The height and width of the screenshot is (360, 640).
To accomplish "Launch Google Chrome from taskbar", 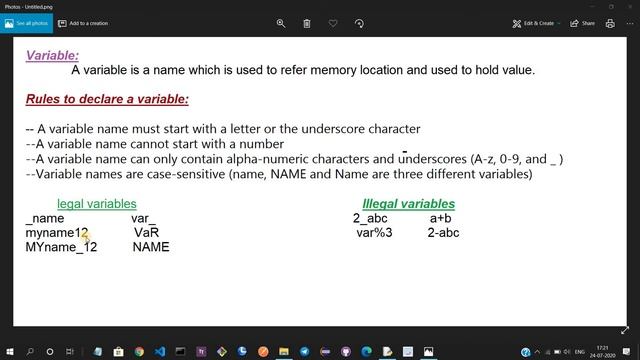I will (x=139, y=351).
